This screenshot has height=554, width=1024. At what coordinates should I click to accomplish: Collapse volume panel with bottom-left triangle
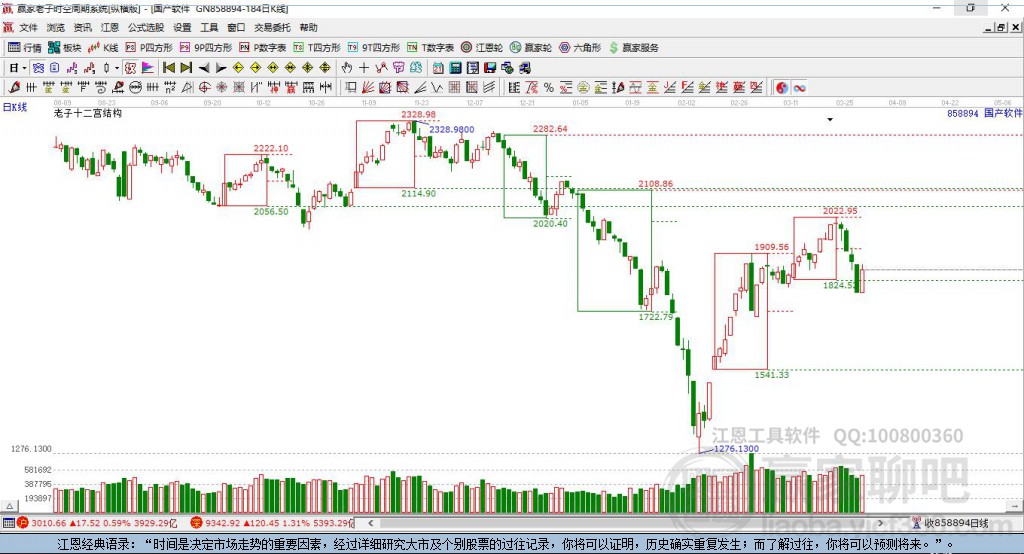(x=9, y=506)
